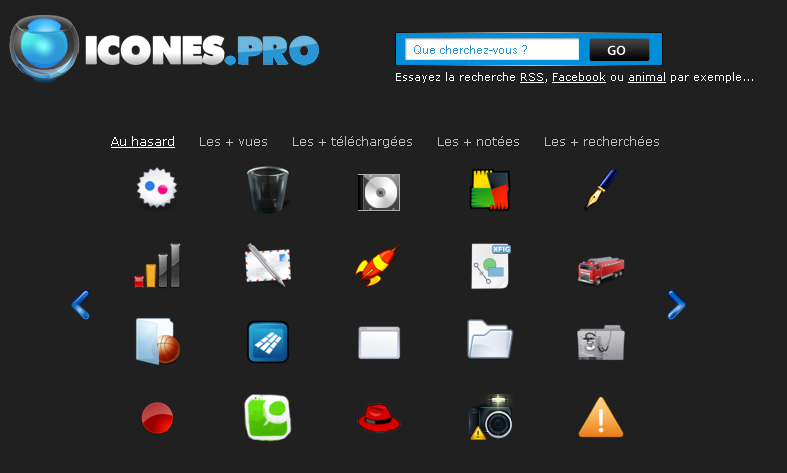Select the red and yellow rocket icon
The image size is (787, 473).
point(378,265)
